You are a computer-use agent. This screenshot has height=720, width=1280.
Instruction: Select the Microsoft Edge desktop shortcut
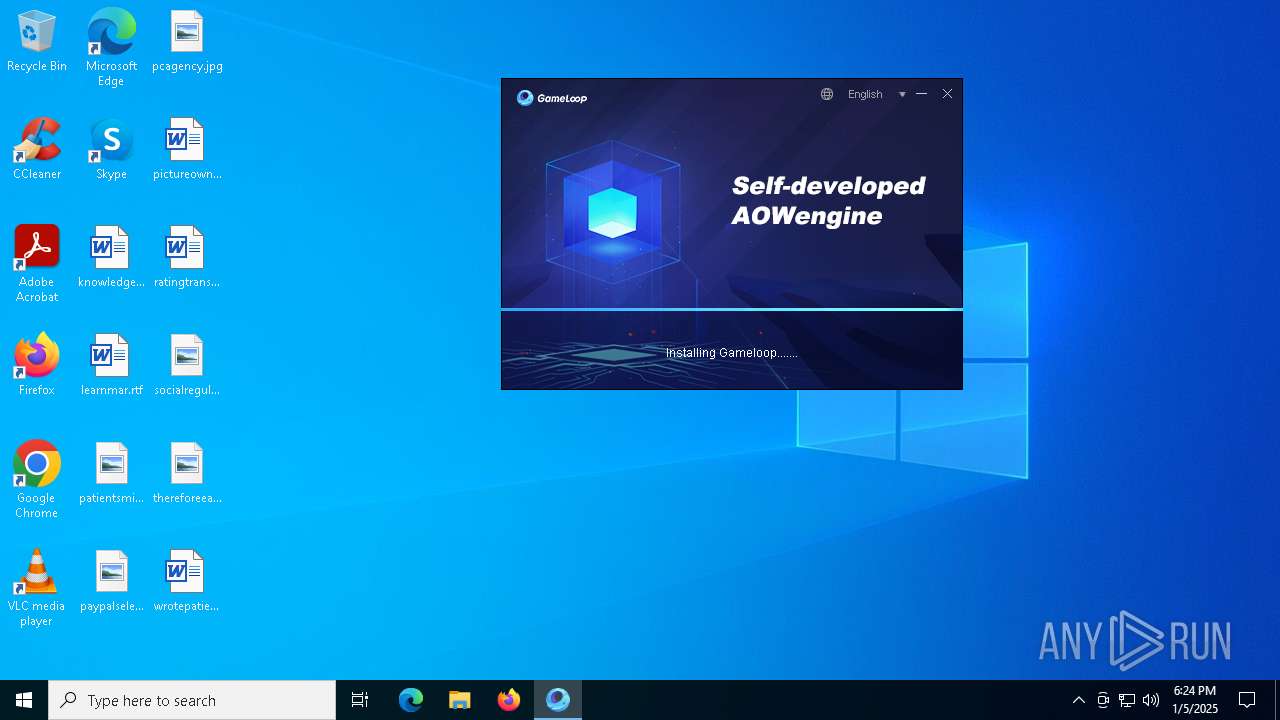point(111,47)
